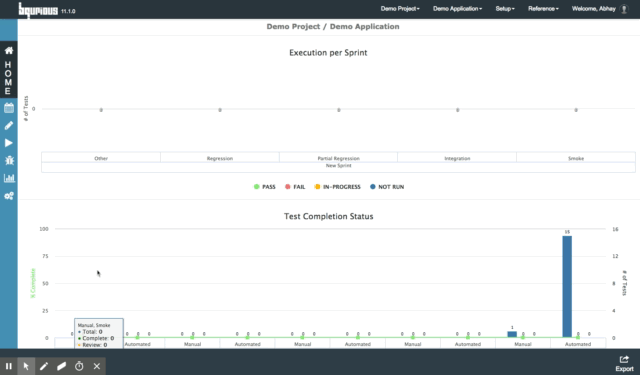Screen dimensions: 640x375
Task: Open the Reference dropdown menu
Action: (x=543, y=9)
